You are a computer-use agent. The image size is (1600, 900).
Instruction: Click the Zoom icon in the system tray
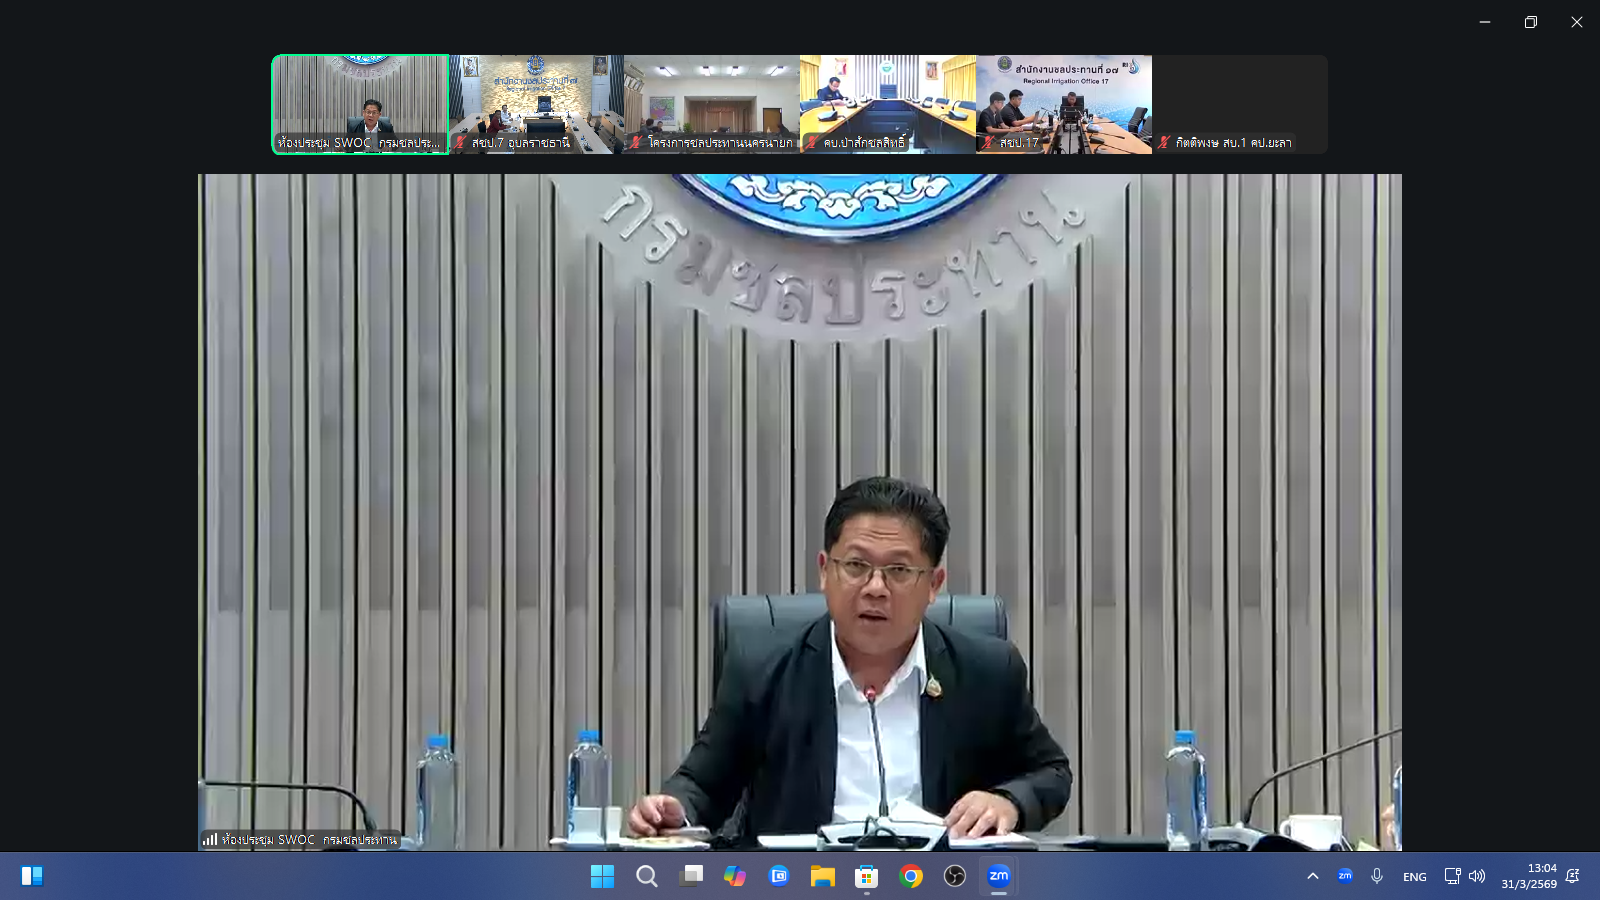(1345, 876)
